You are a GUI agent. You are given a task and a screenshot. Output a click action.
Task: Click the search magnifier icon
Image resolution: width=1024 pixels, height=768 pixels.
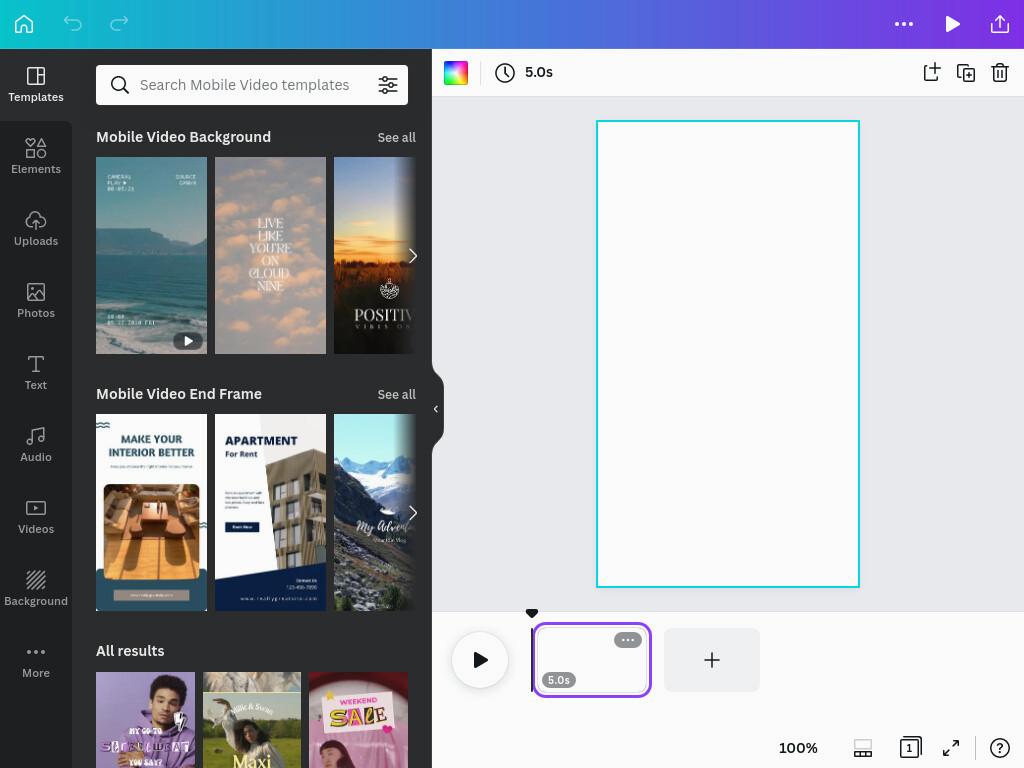point(120,85)
